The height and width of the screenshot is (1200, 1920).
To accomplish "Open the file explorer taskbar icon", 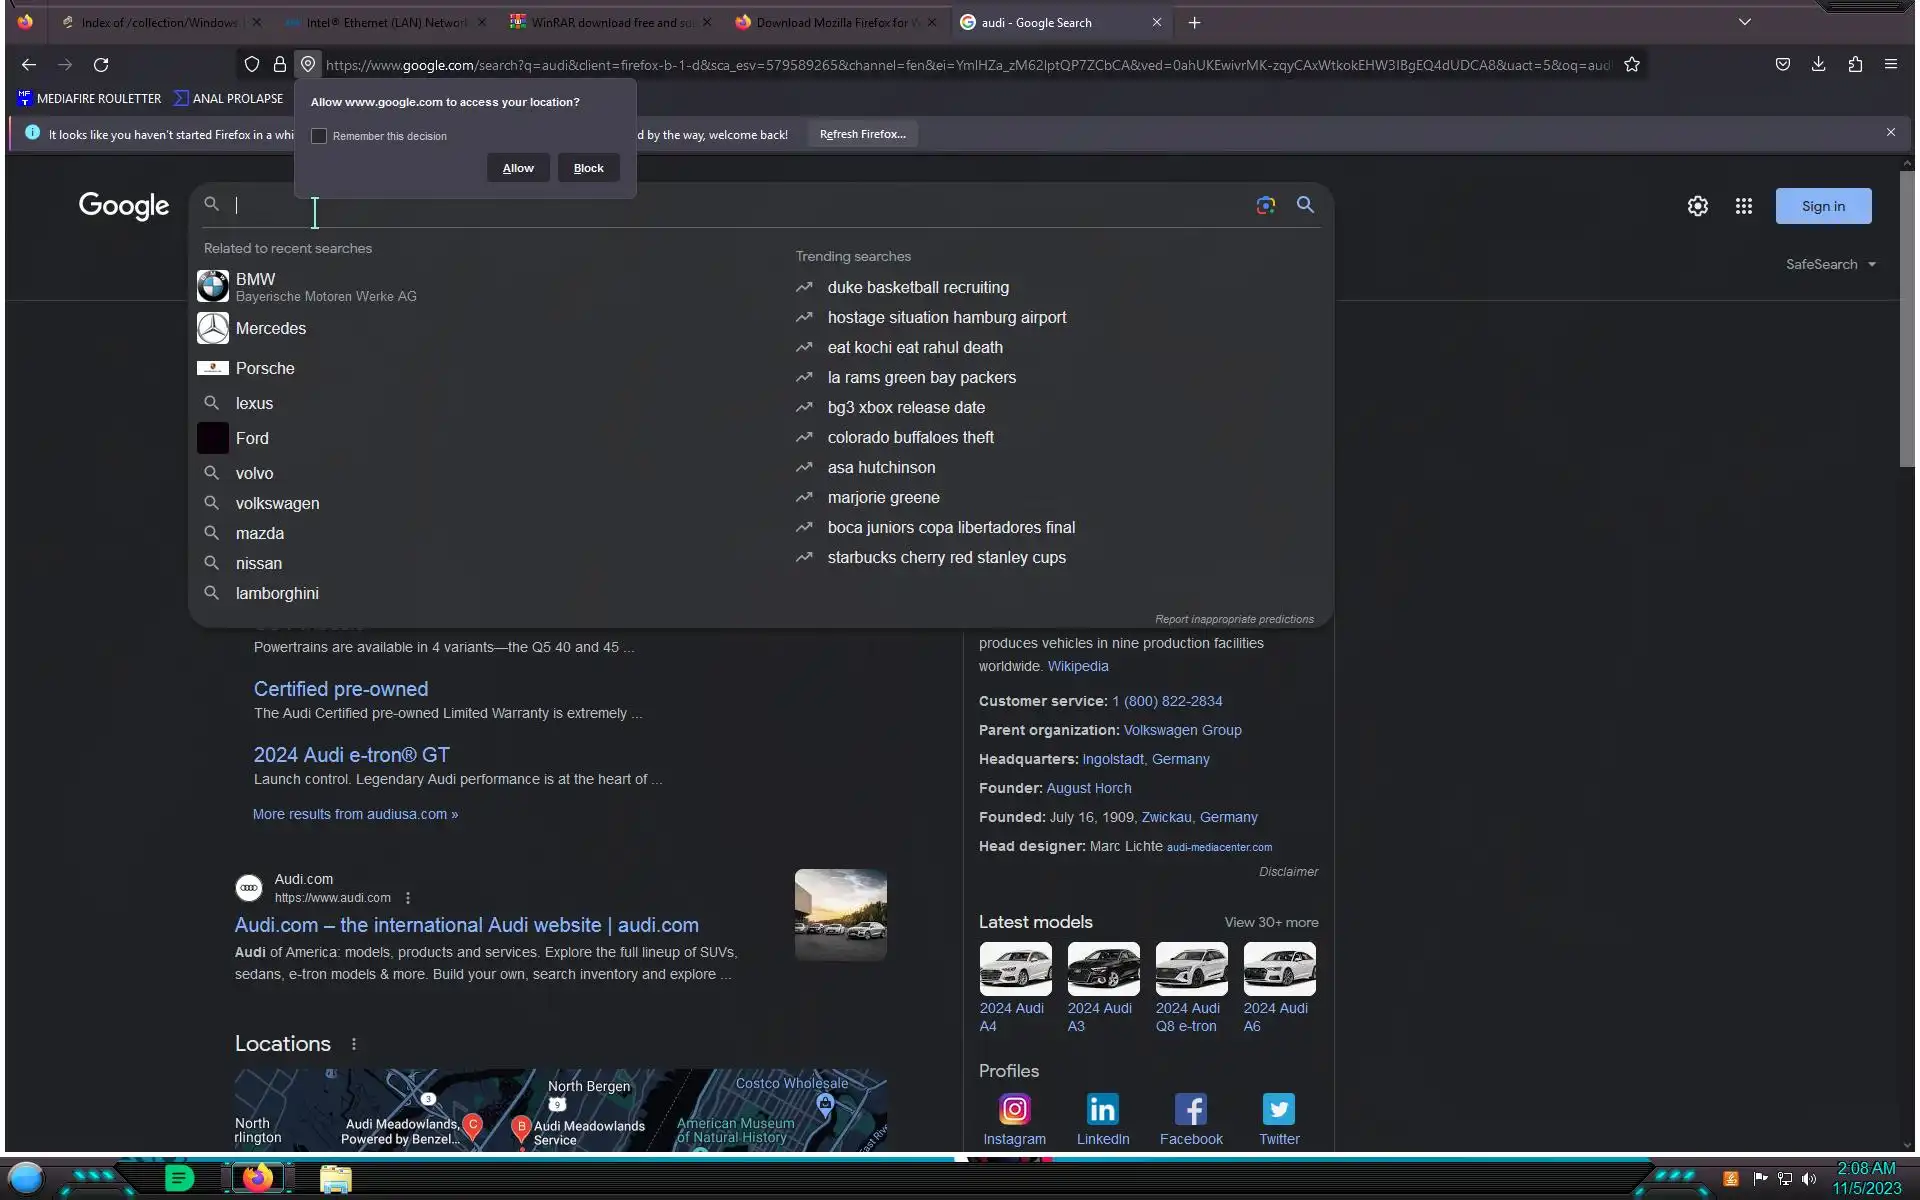I will [335, 1179].
